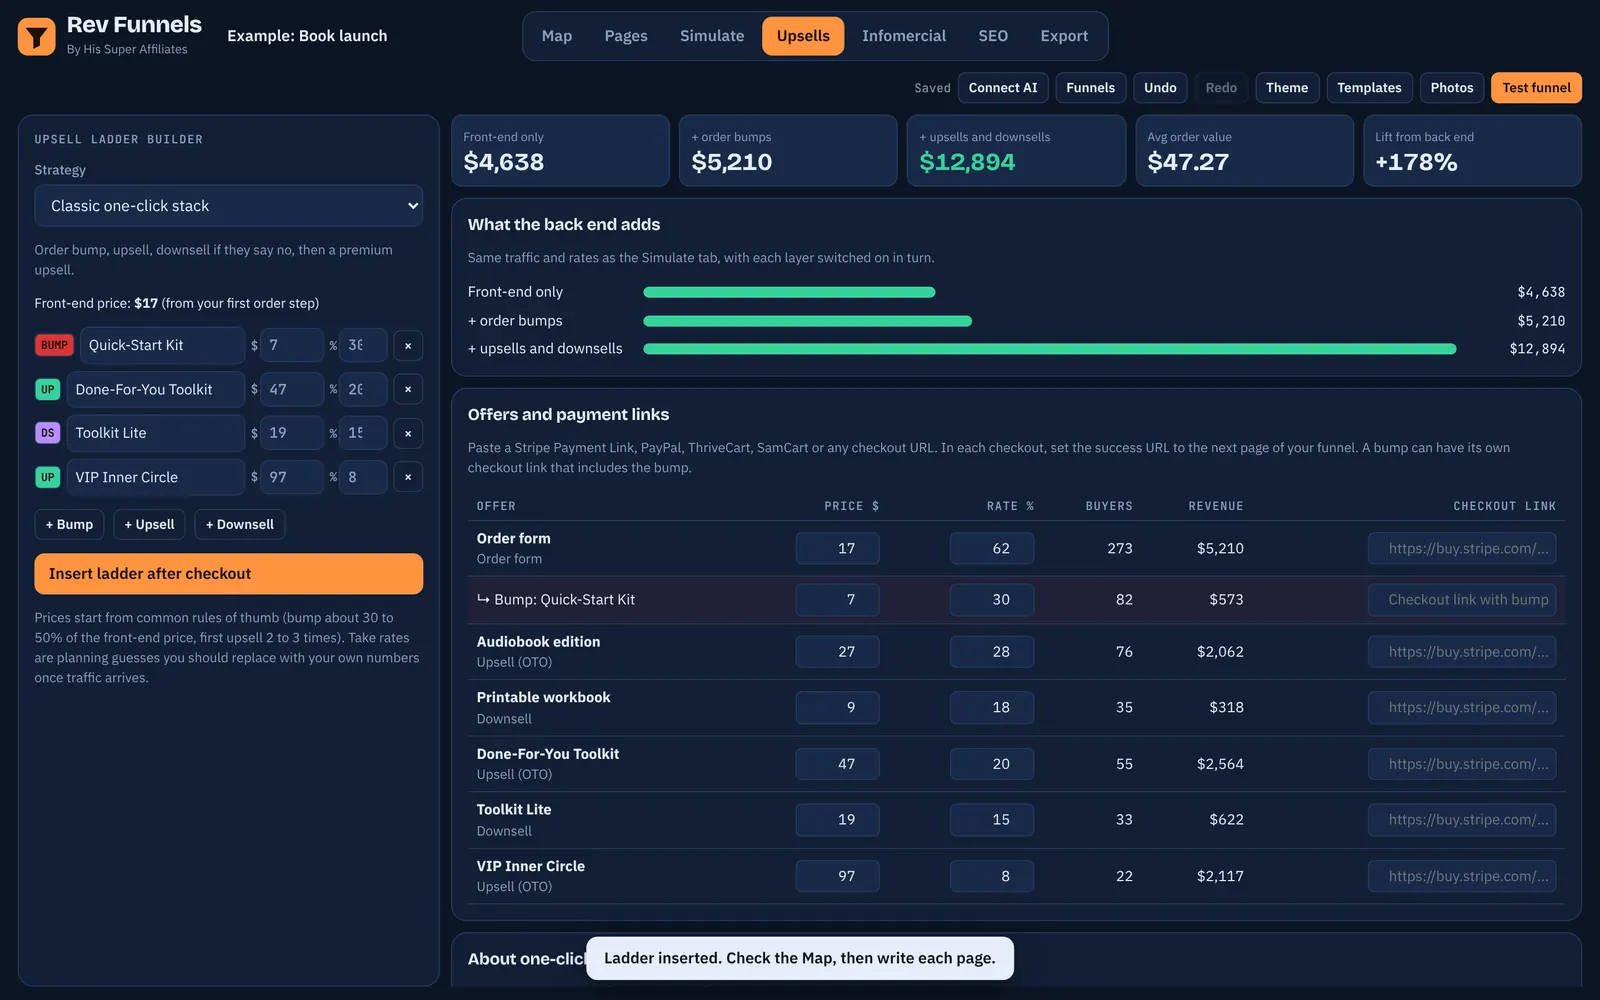The width and height of the screenshot is (1600, 1000).
Task: Go to the Simulate tab
Action: [712, 36]
